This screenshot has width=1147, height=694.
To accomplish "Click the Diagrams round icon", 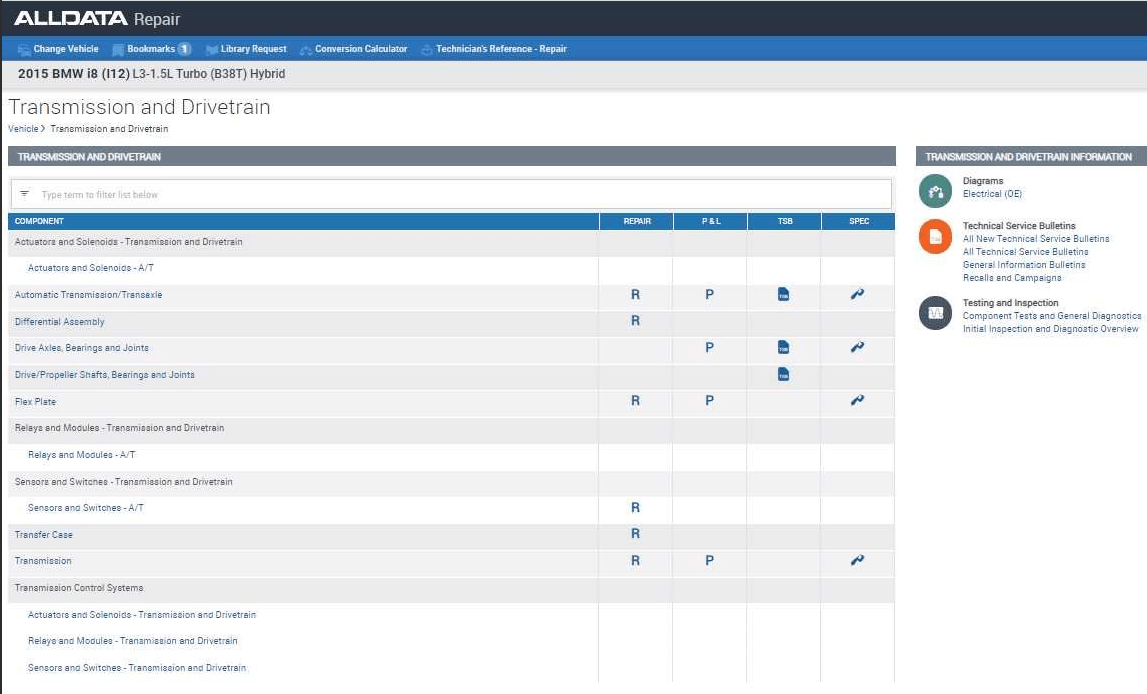I will coord(935,191).
